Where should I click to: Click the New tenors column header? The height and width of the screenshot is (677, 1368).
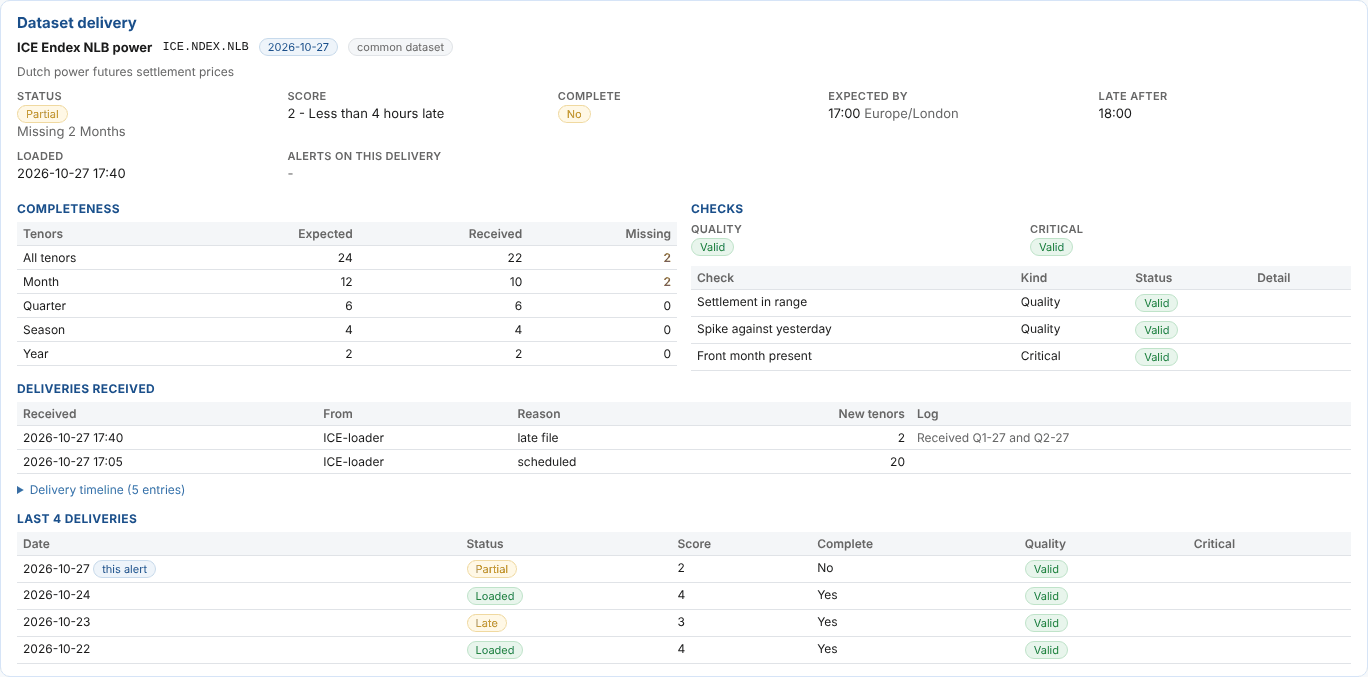871,414
